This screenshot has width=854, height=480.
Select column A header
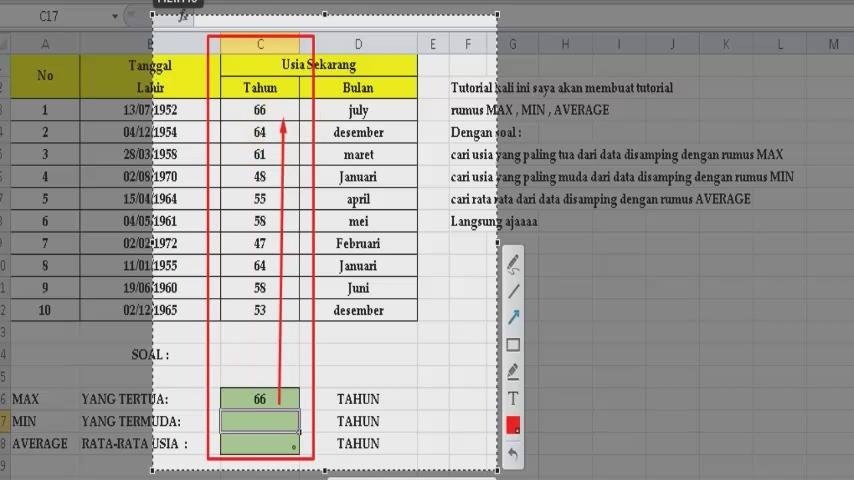[45, 44]
